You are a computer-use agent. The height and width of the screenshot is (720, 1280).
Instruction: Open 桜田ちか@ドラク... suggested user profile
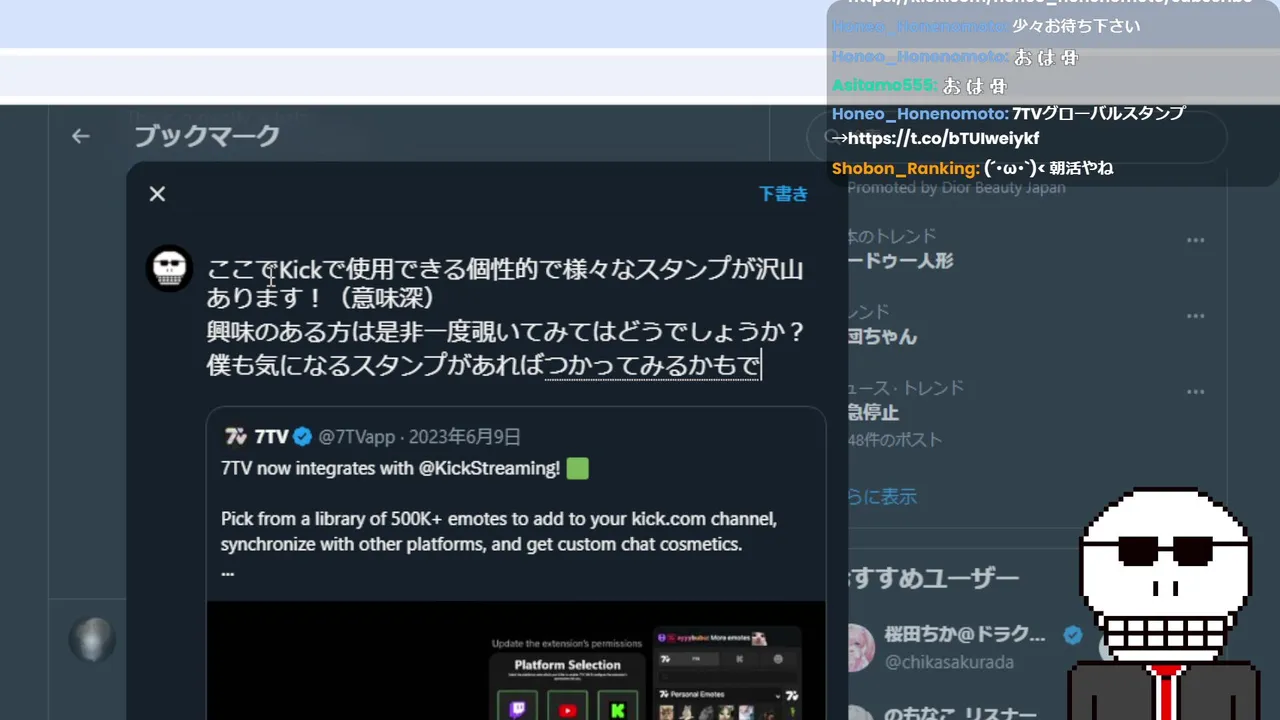965,635
